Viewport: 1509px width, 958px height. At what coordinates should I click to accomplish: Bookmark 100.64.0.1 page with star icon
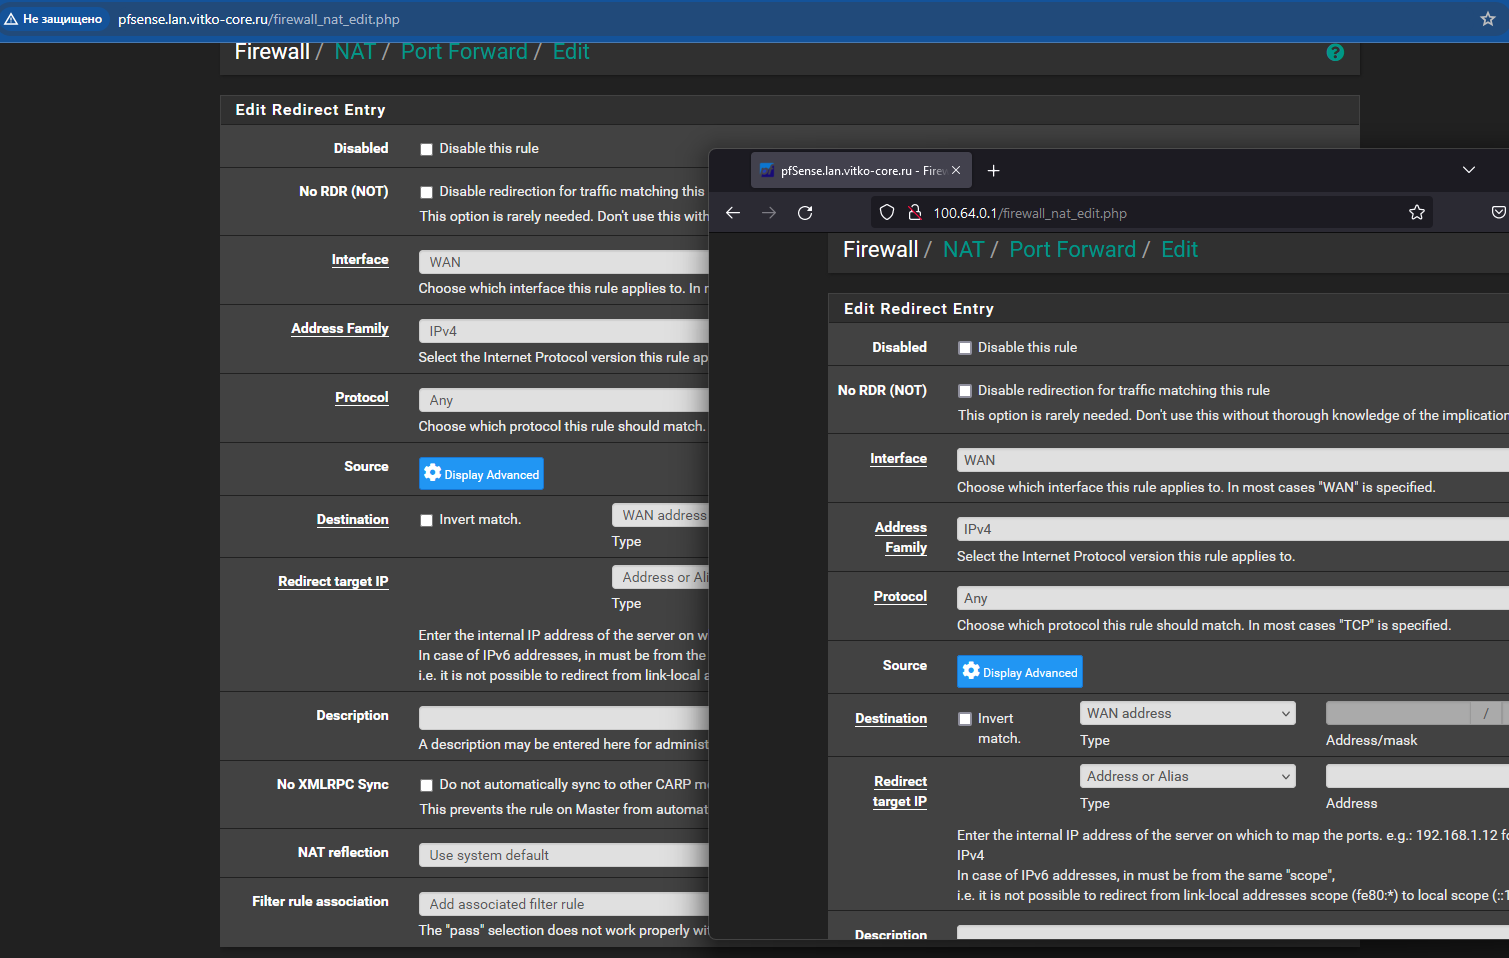(1416, 213)
